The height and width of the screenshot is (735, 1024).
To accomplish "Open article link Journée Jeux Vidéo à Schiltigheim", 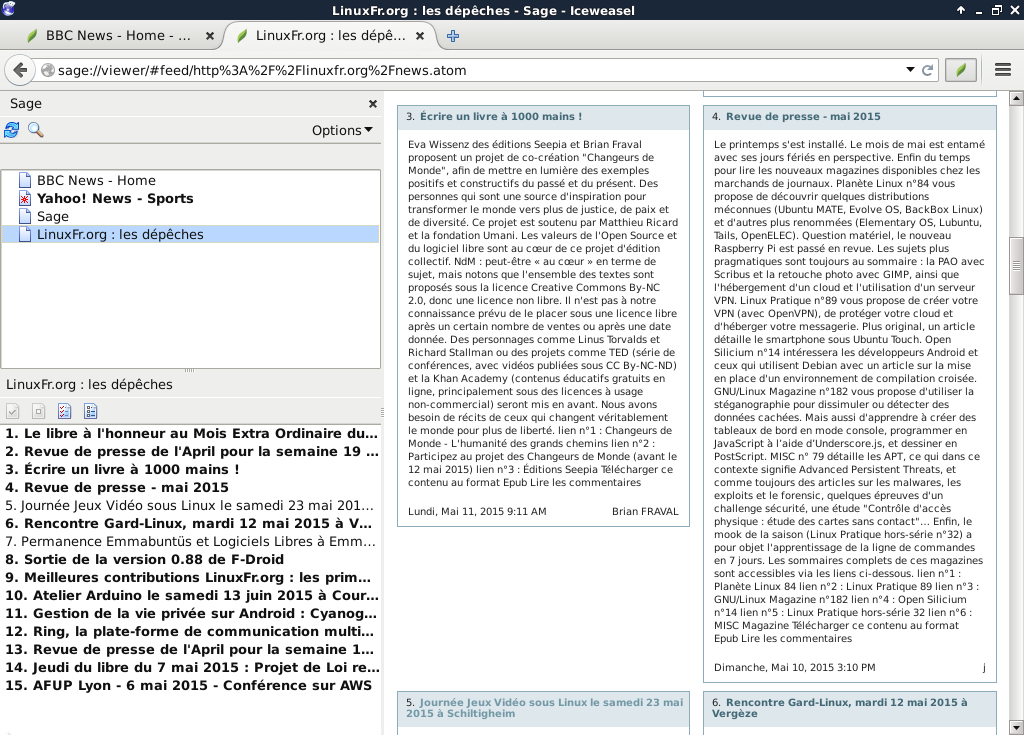I will 545,708.
